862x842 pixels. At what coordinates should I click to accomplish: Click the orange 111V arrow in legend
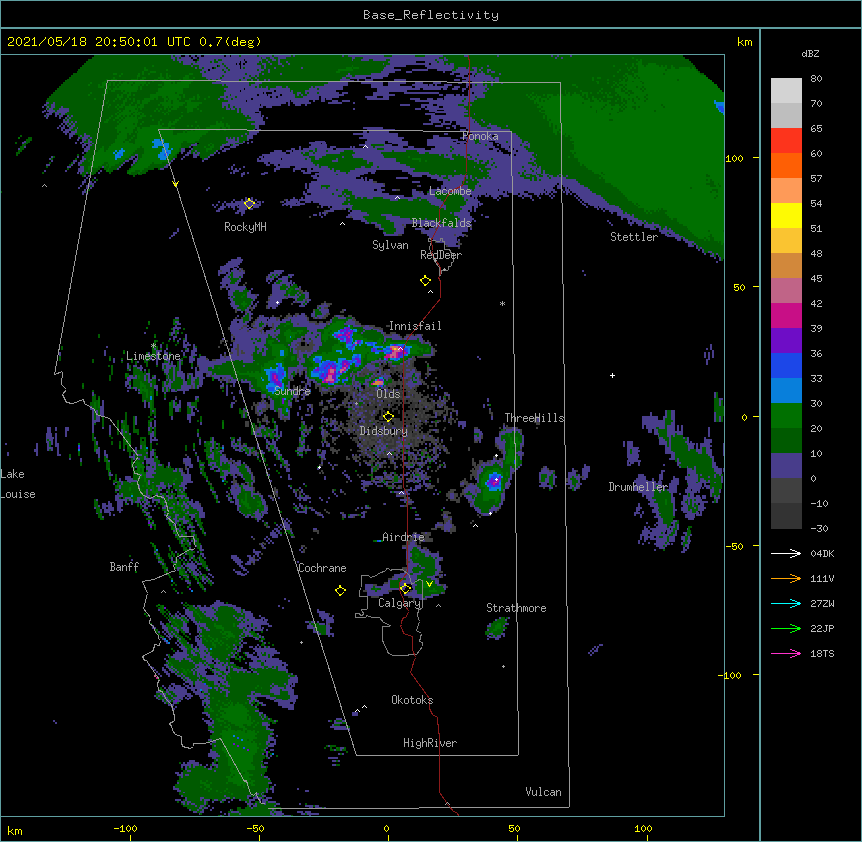point(786,578)
